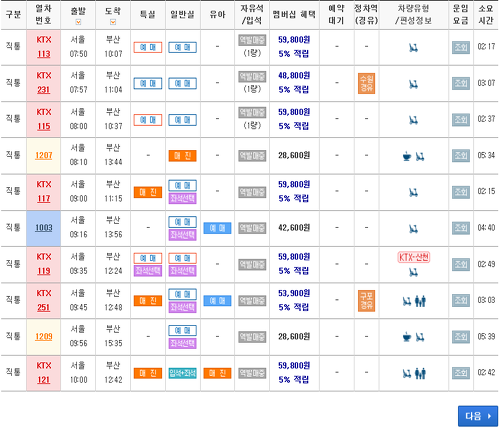Viewport: 500px width, 428px height.
Task: Select 입석+좌석 option for KTX 121
Action: 182,373
